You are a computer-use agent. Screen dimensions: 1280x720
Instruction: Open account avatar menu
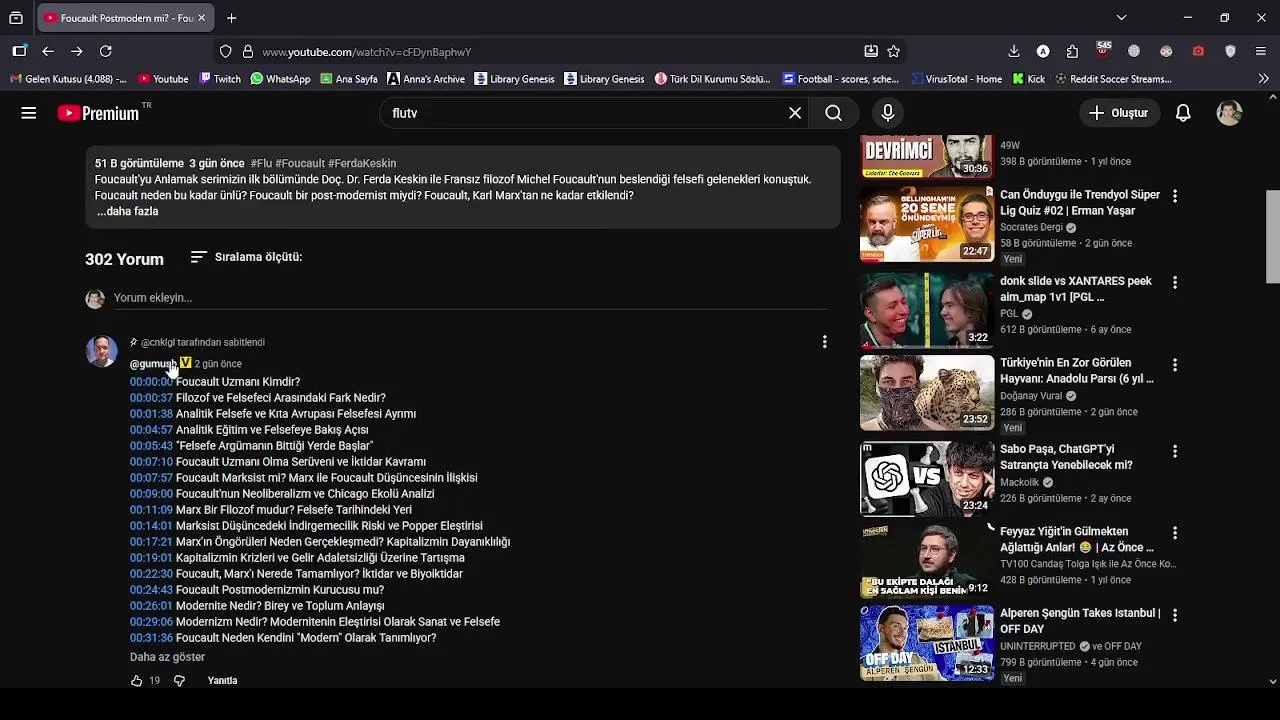tap(1229, 113)
